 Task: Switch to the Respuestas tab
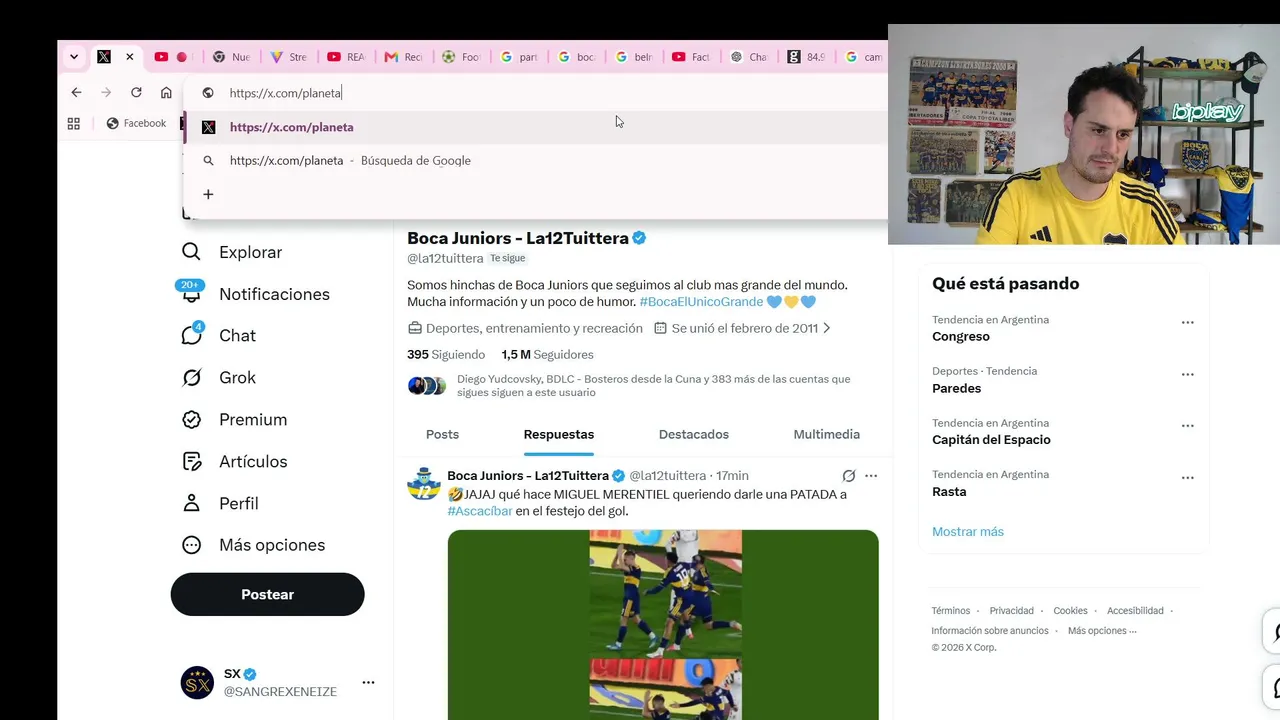click(x=559, y=434)
